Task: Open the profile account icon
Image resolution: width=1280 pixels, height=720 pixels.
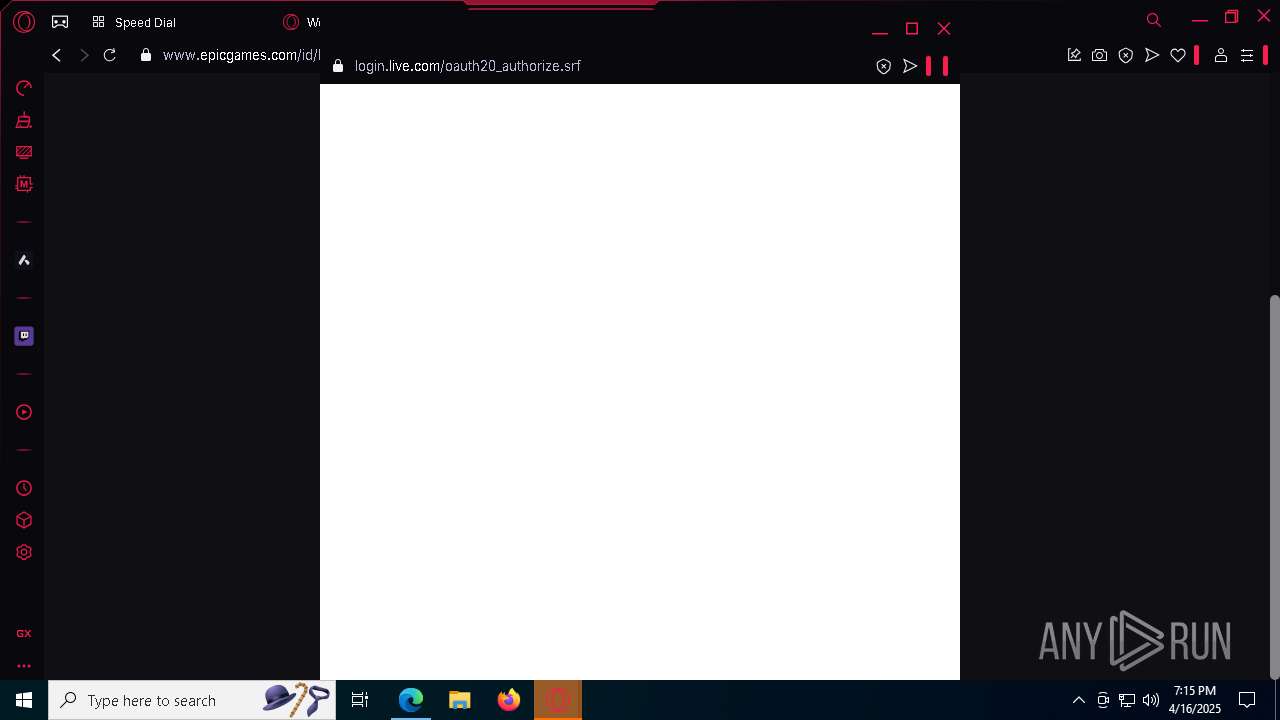Action: click(1221, 55)
